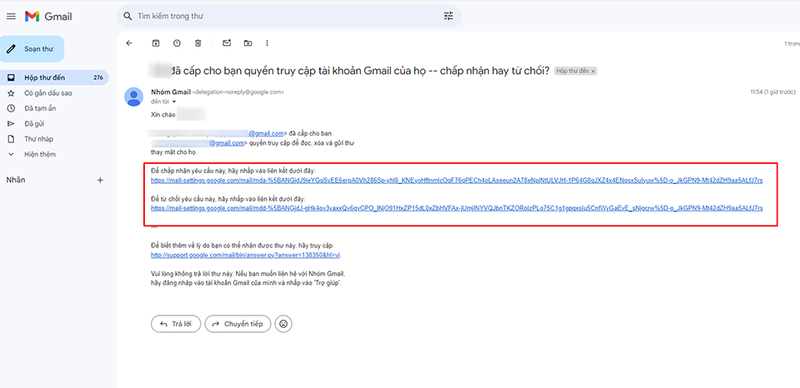
Task: Click the inbox unread count 276
Action: pos(98,78)
